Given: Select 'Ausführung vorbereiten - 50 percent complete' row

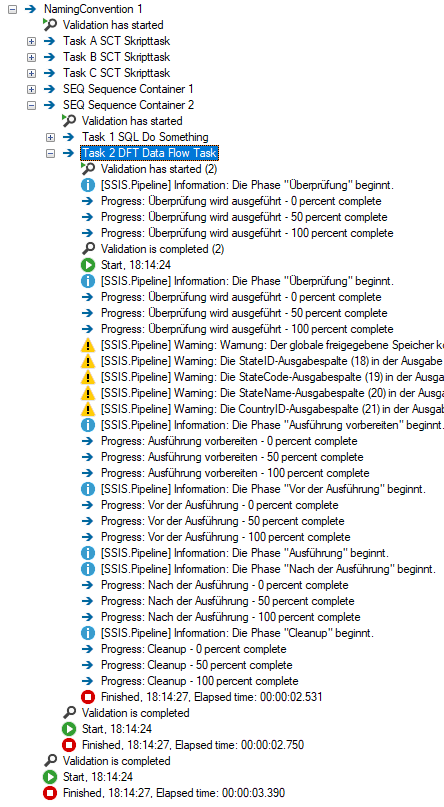Looking at the screenshot, I should (232, 457).
